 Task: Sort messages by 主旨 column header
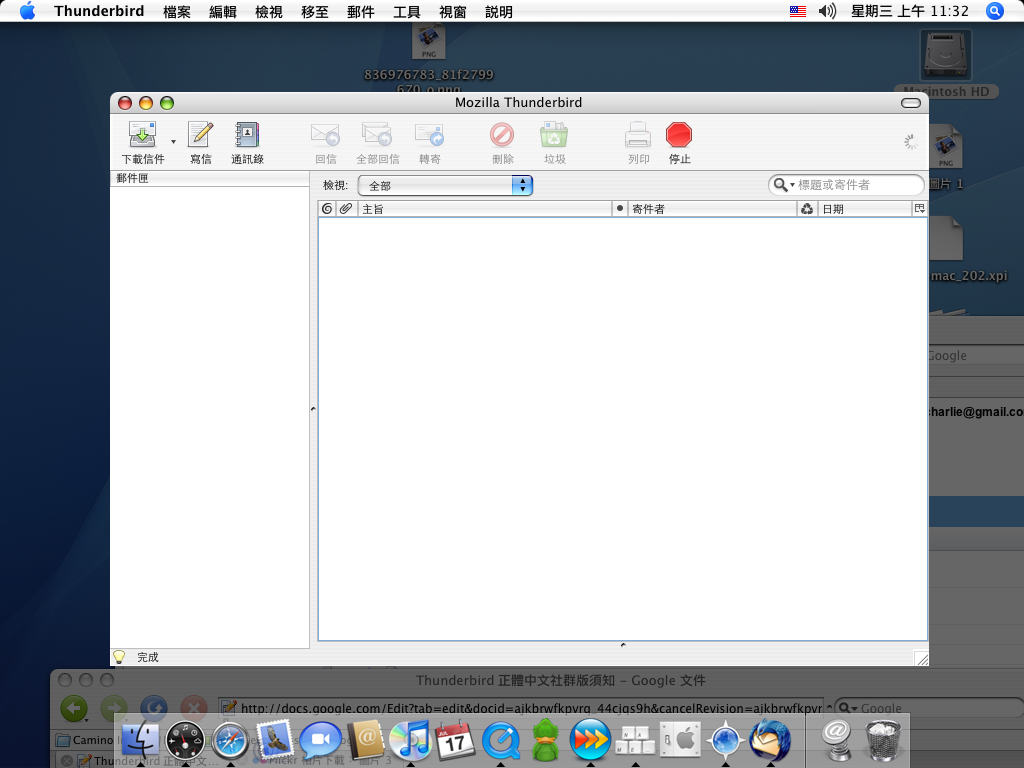point(485,209)
